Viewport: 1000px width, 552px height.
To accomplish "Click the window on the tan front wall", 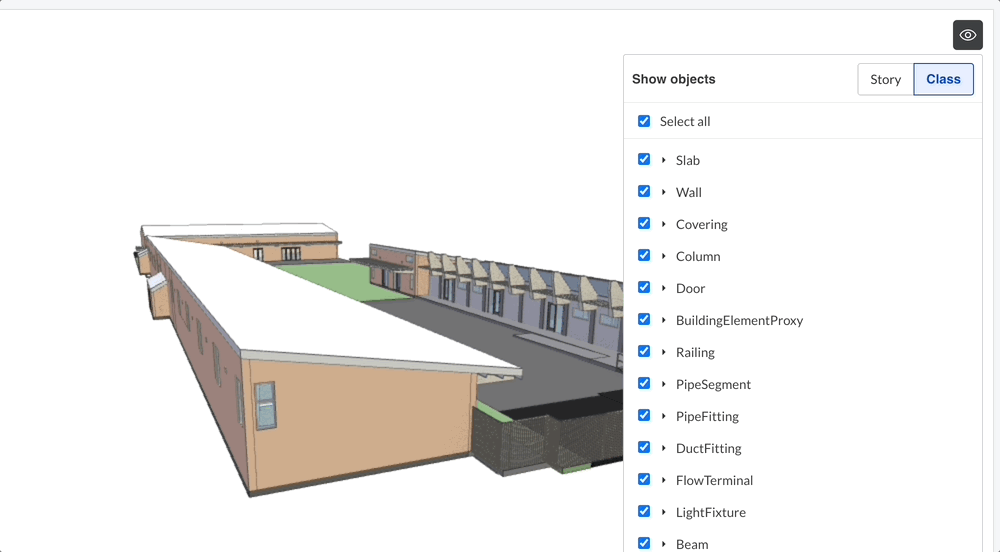I will pyautogui.click(x=265, y=405).
